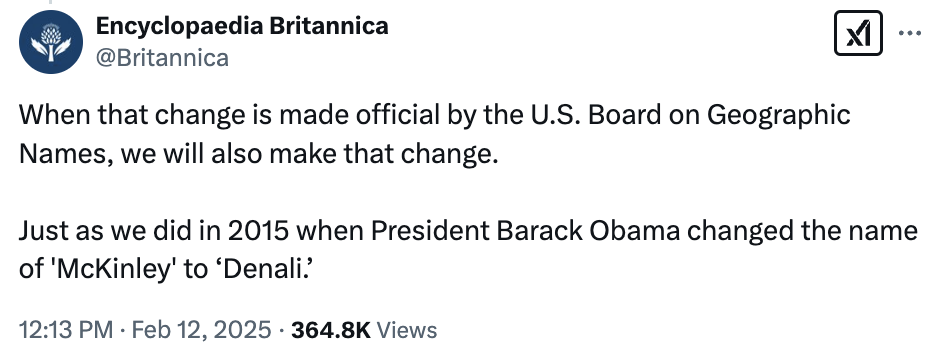
Task: Click the Britannica thistle profile avatar
Action: pos(51,42)
